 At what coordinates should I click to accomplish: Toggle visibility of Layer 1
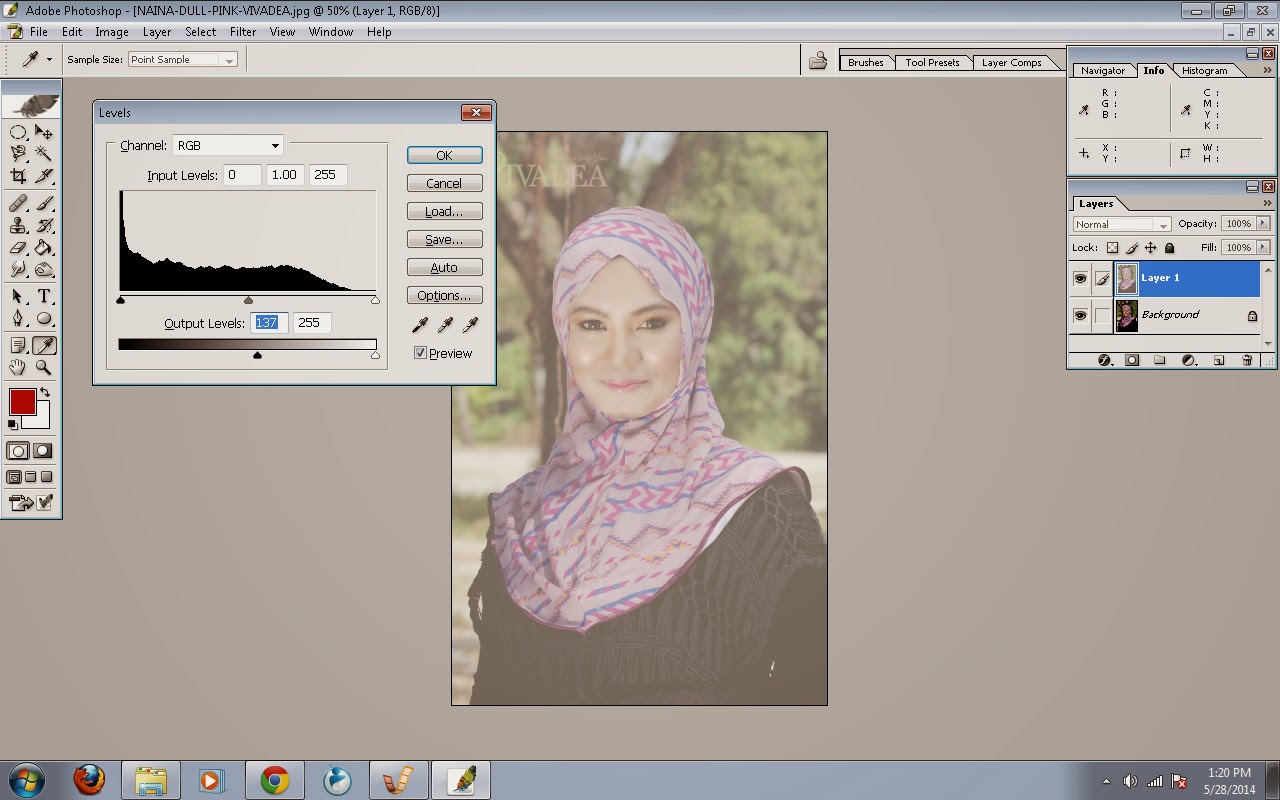click(1082, 278)
